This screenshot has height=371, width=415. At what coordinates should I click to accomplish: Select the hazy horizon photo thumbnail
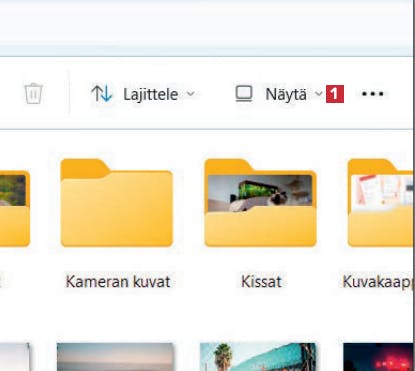tap(115, 357)
